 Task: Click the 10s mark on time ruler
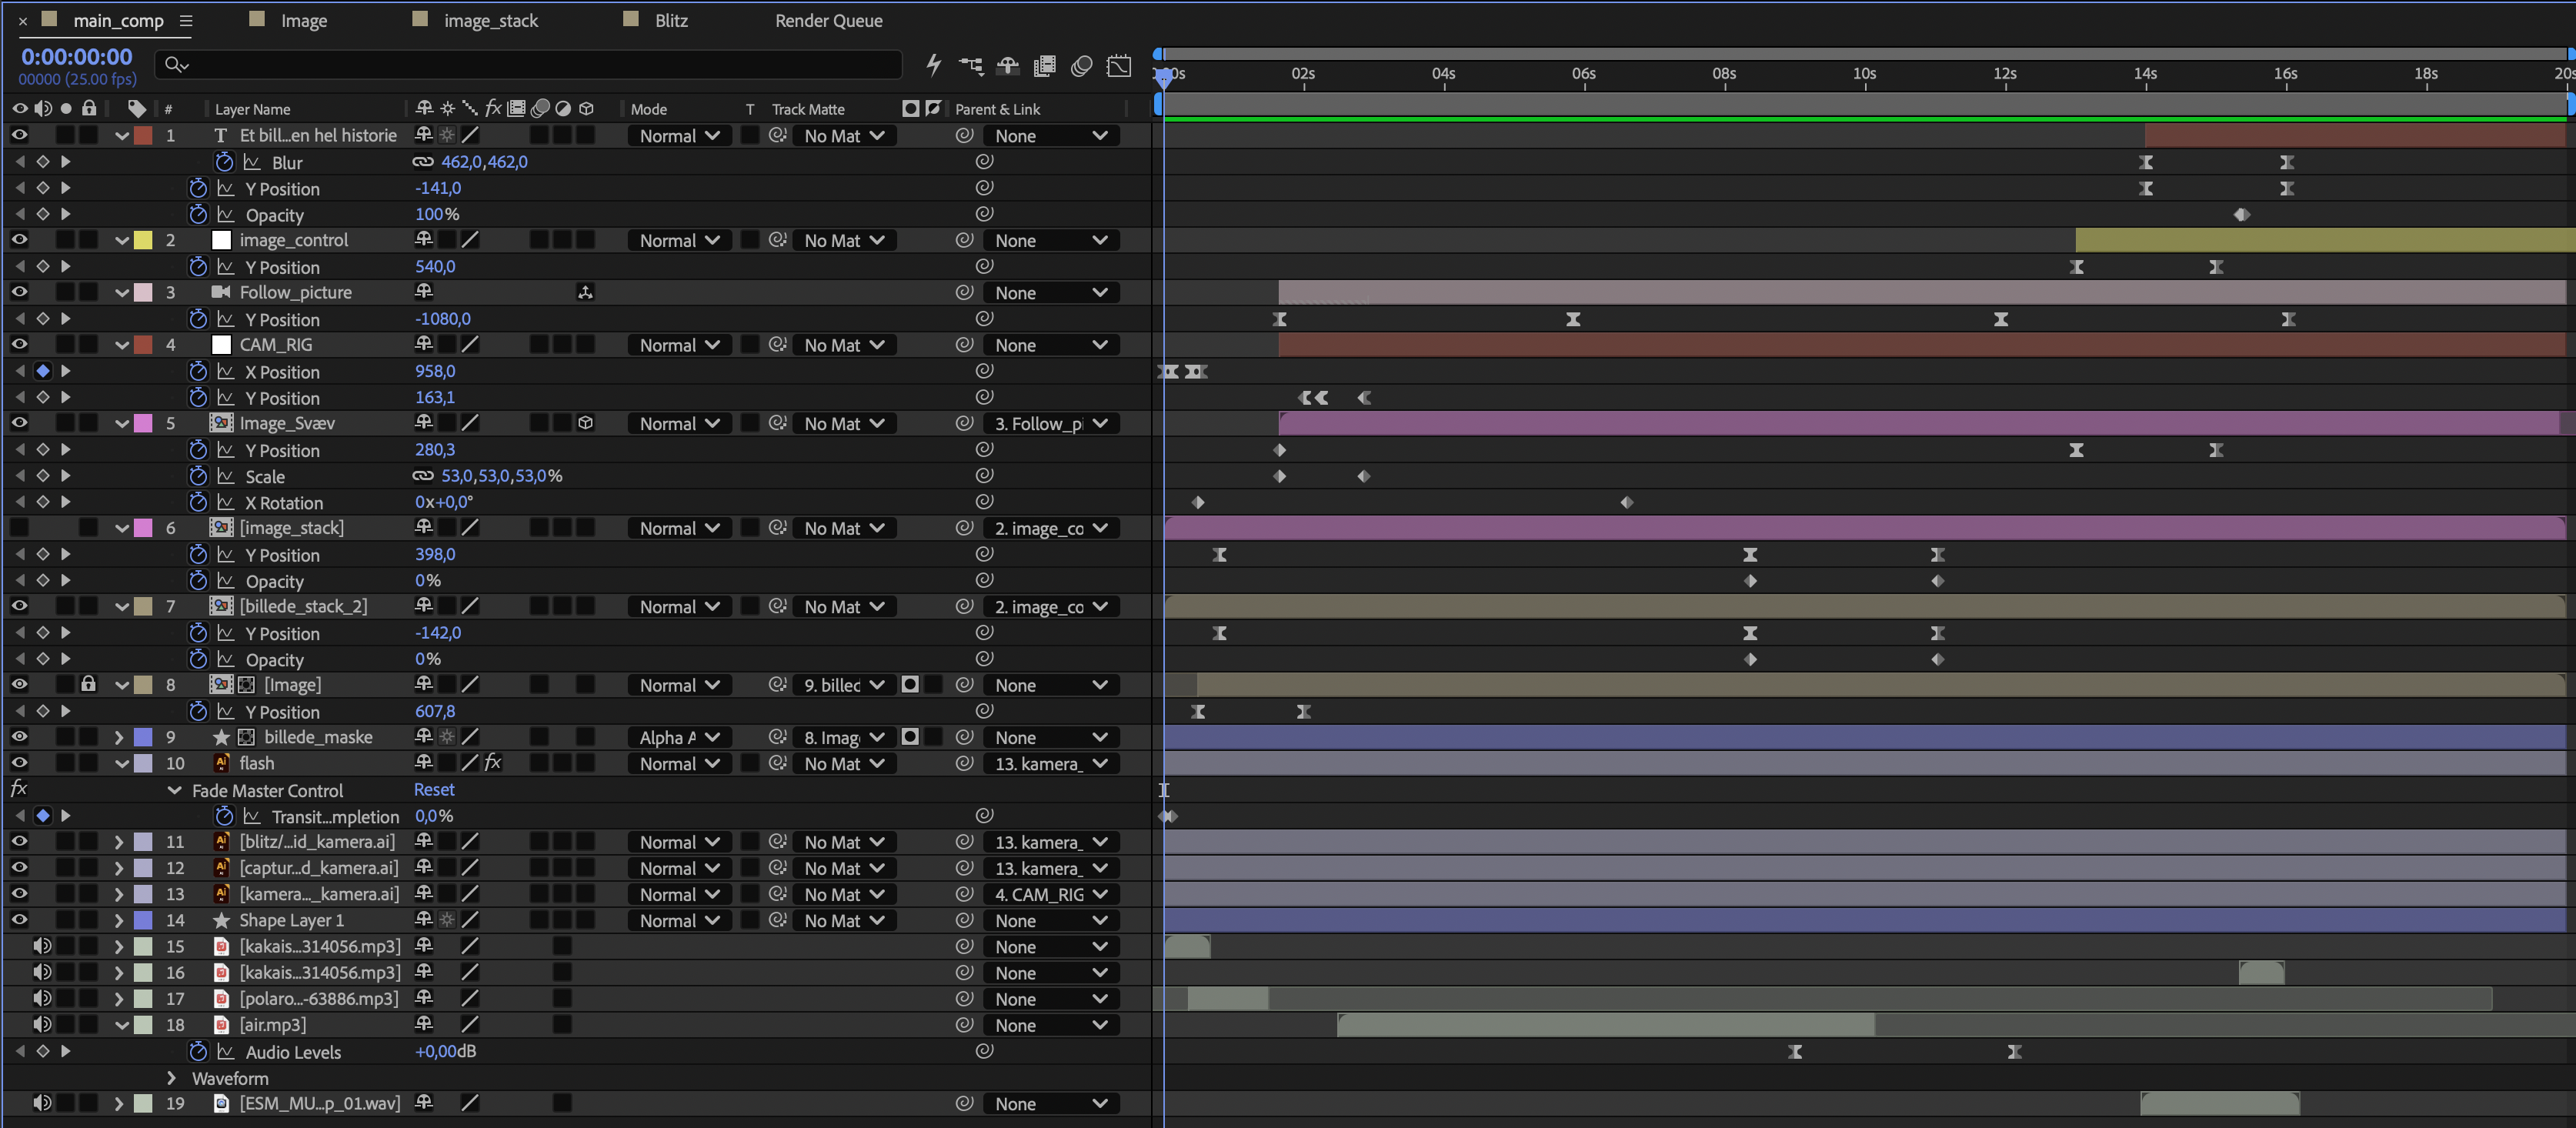[1864, 75]
